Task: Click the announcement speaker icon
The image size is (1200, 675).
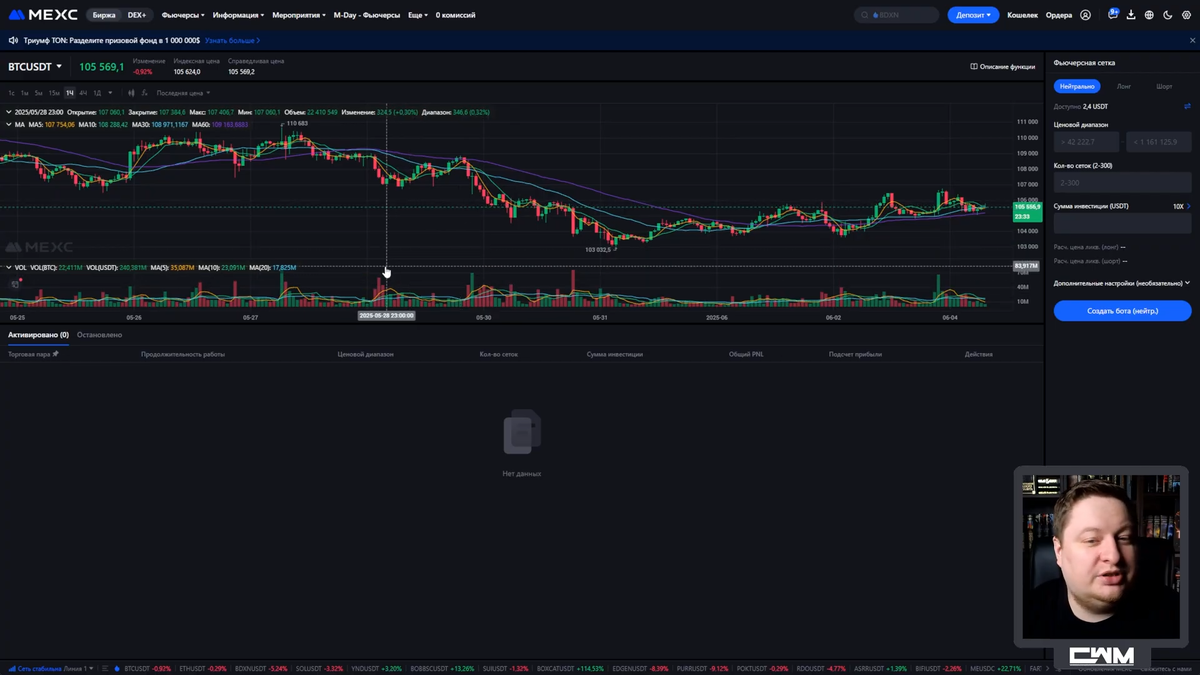Action: coord(13,41)
